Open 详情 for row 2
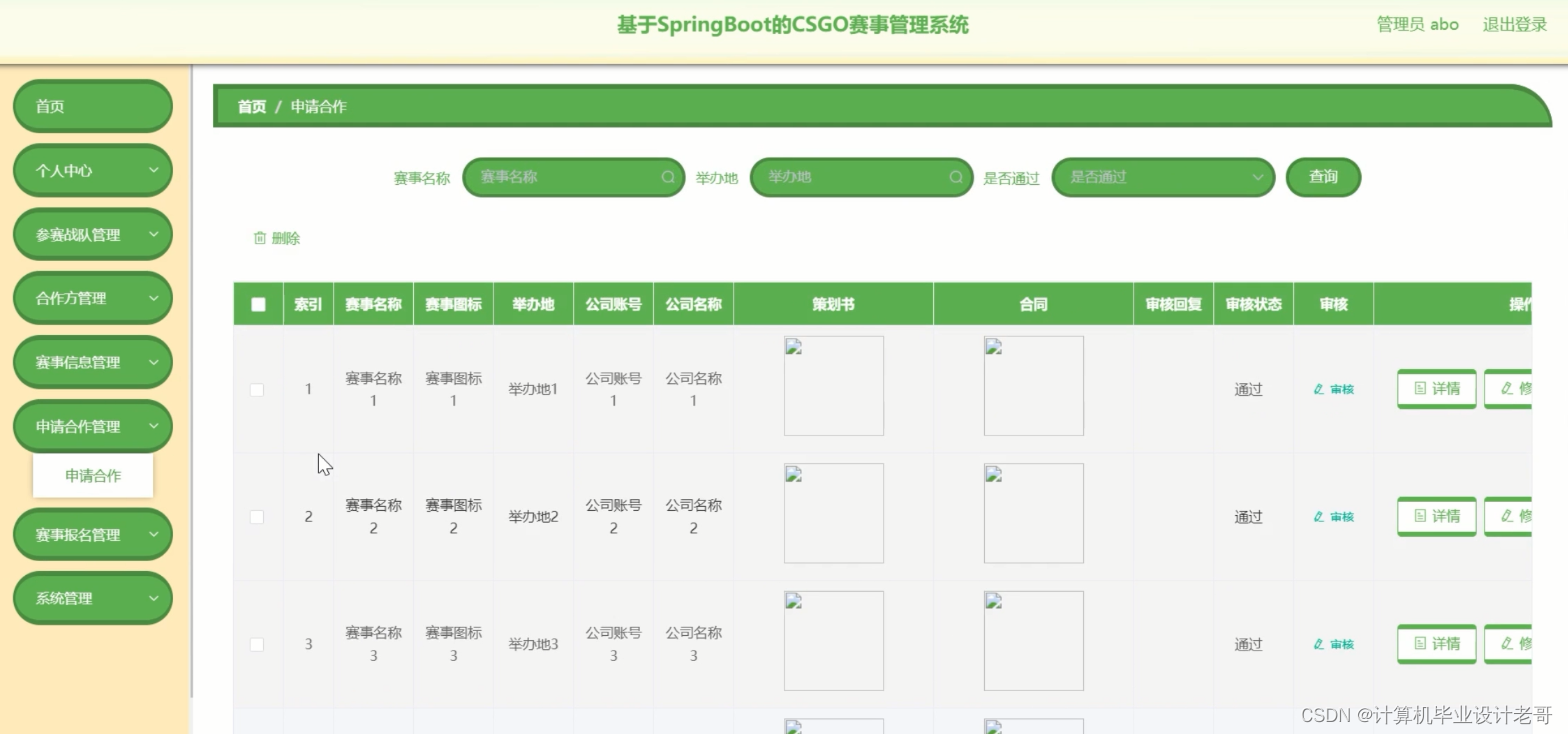This screenshot has height=734, width=1568. coord(1437,517)
